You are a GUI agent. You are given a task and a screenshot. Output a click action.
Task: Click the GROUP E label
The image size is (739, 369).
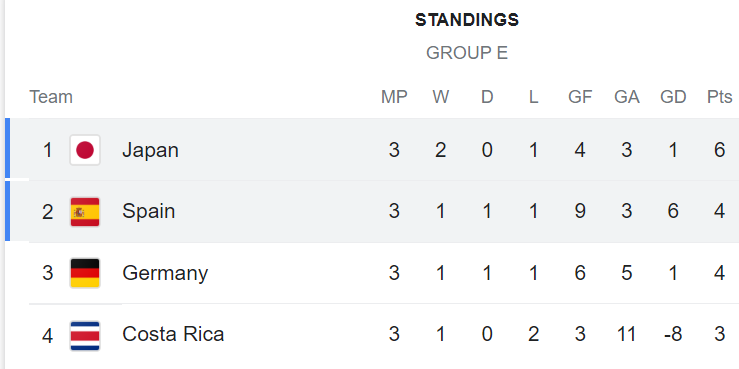point(467,53)
